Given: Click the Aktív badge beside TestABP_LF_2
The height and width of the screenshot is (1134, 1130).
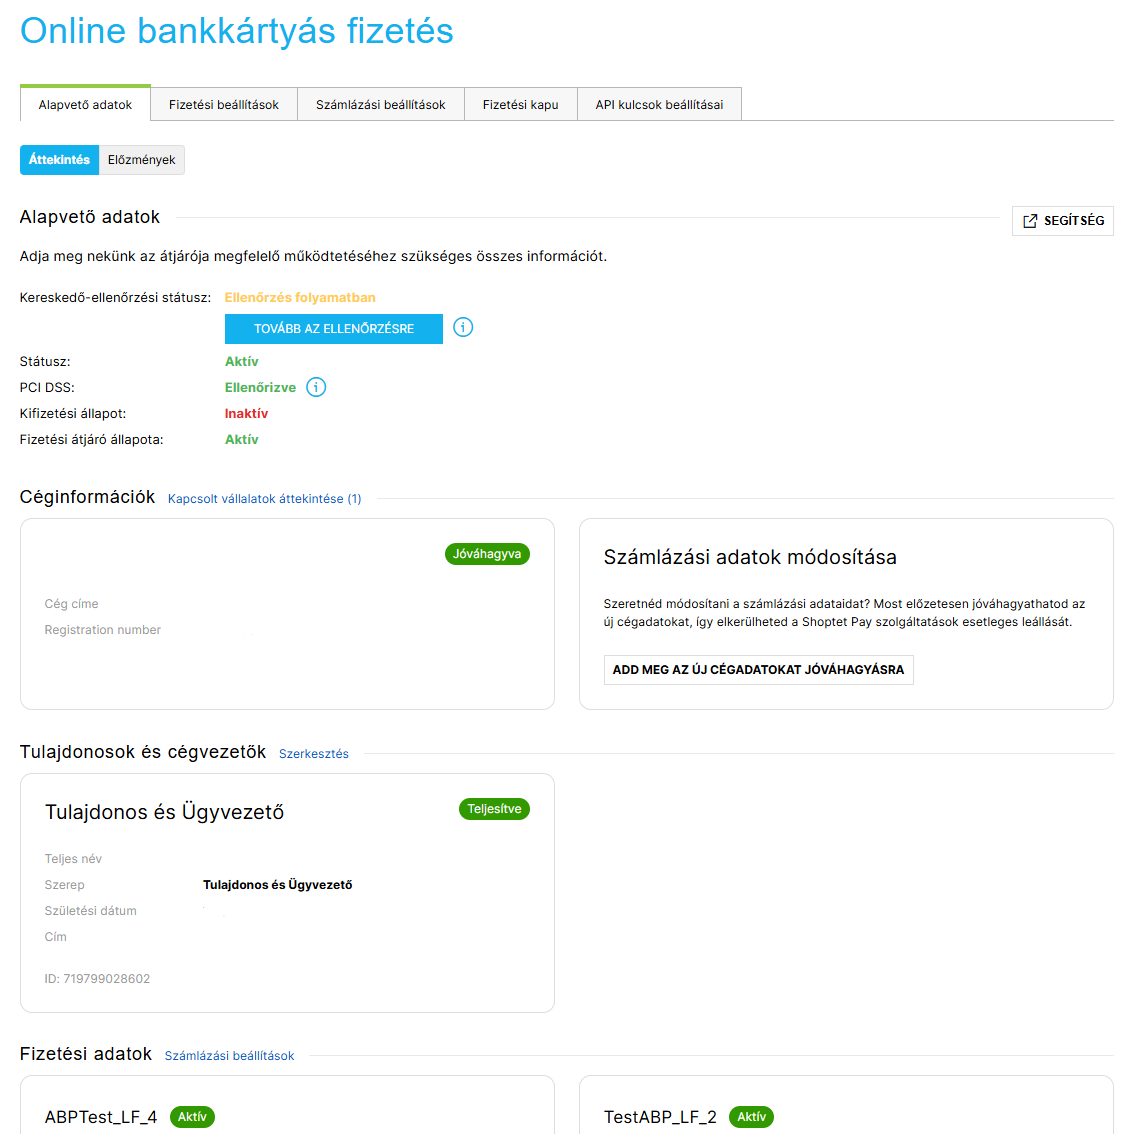Looking at the screenshot, I should pos(751,1117).
